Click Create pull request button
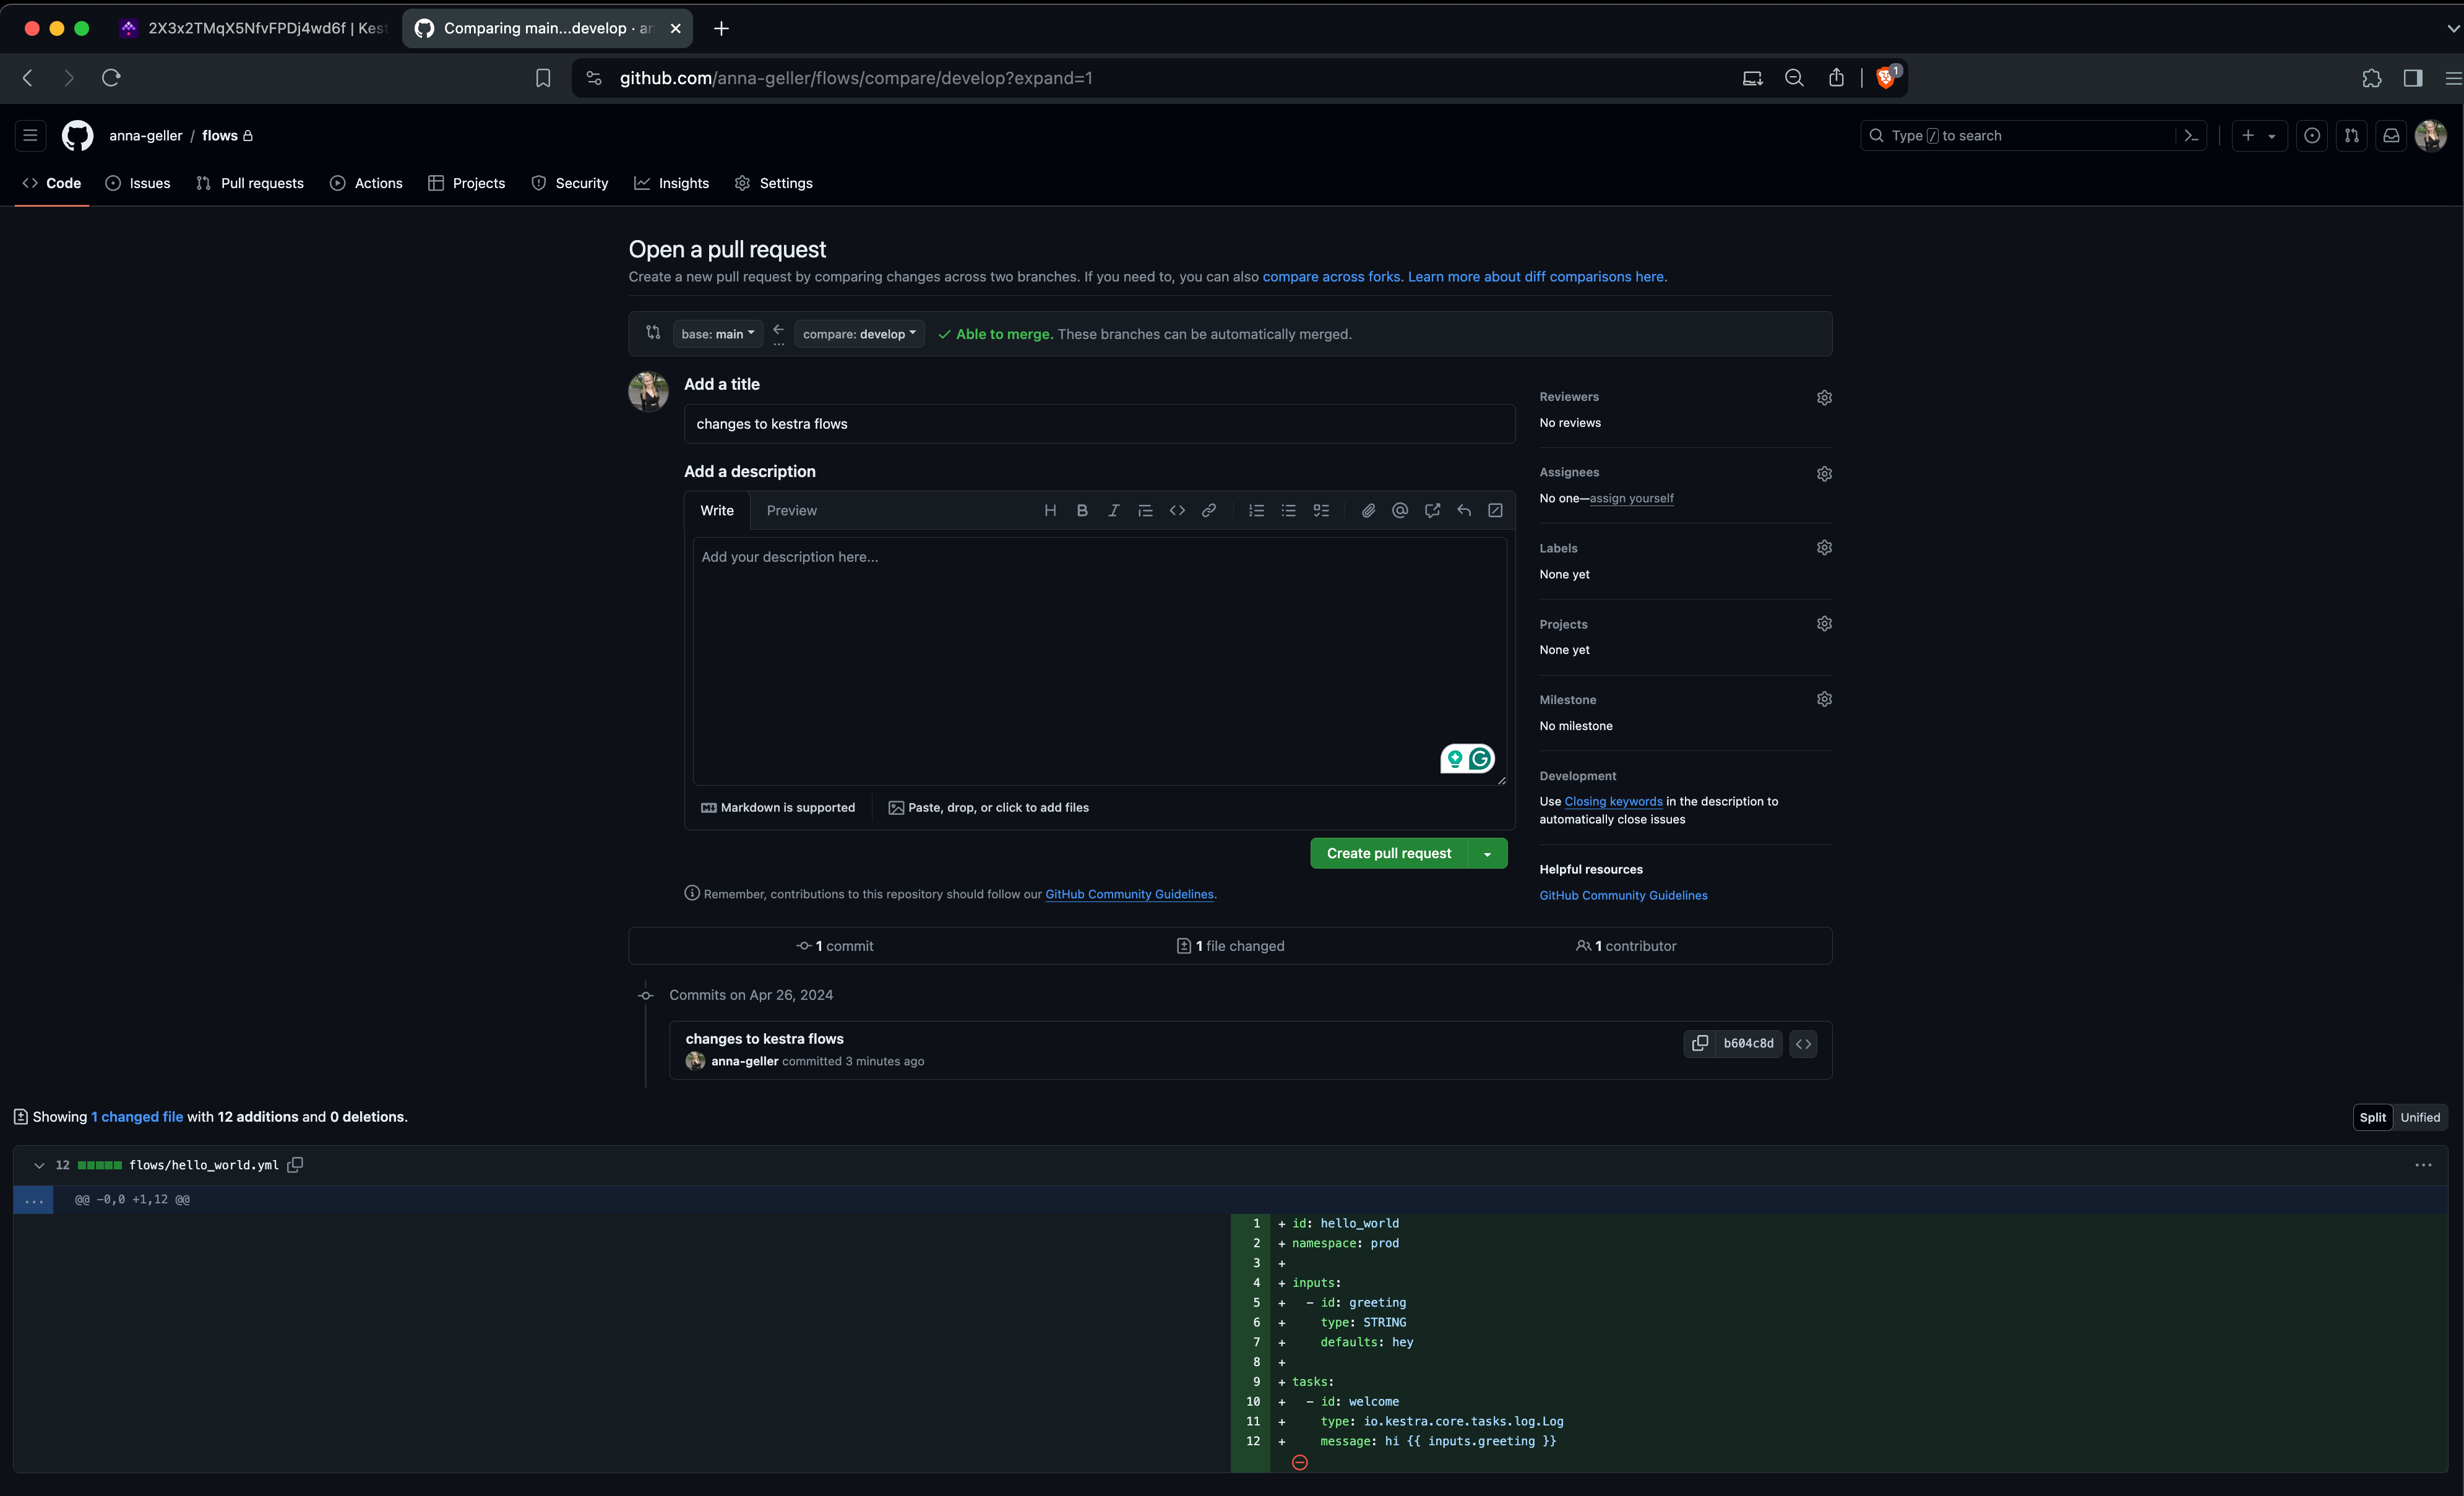 coord(1388,853)
